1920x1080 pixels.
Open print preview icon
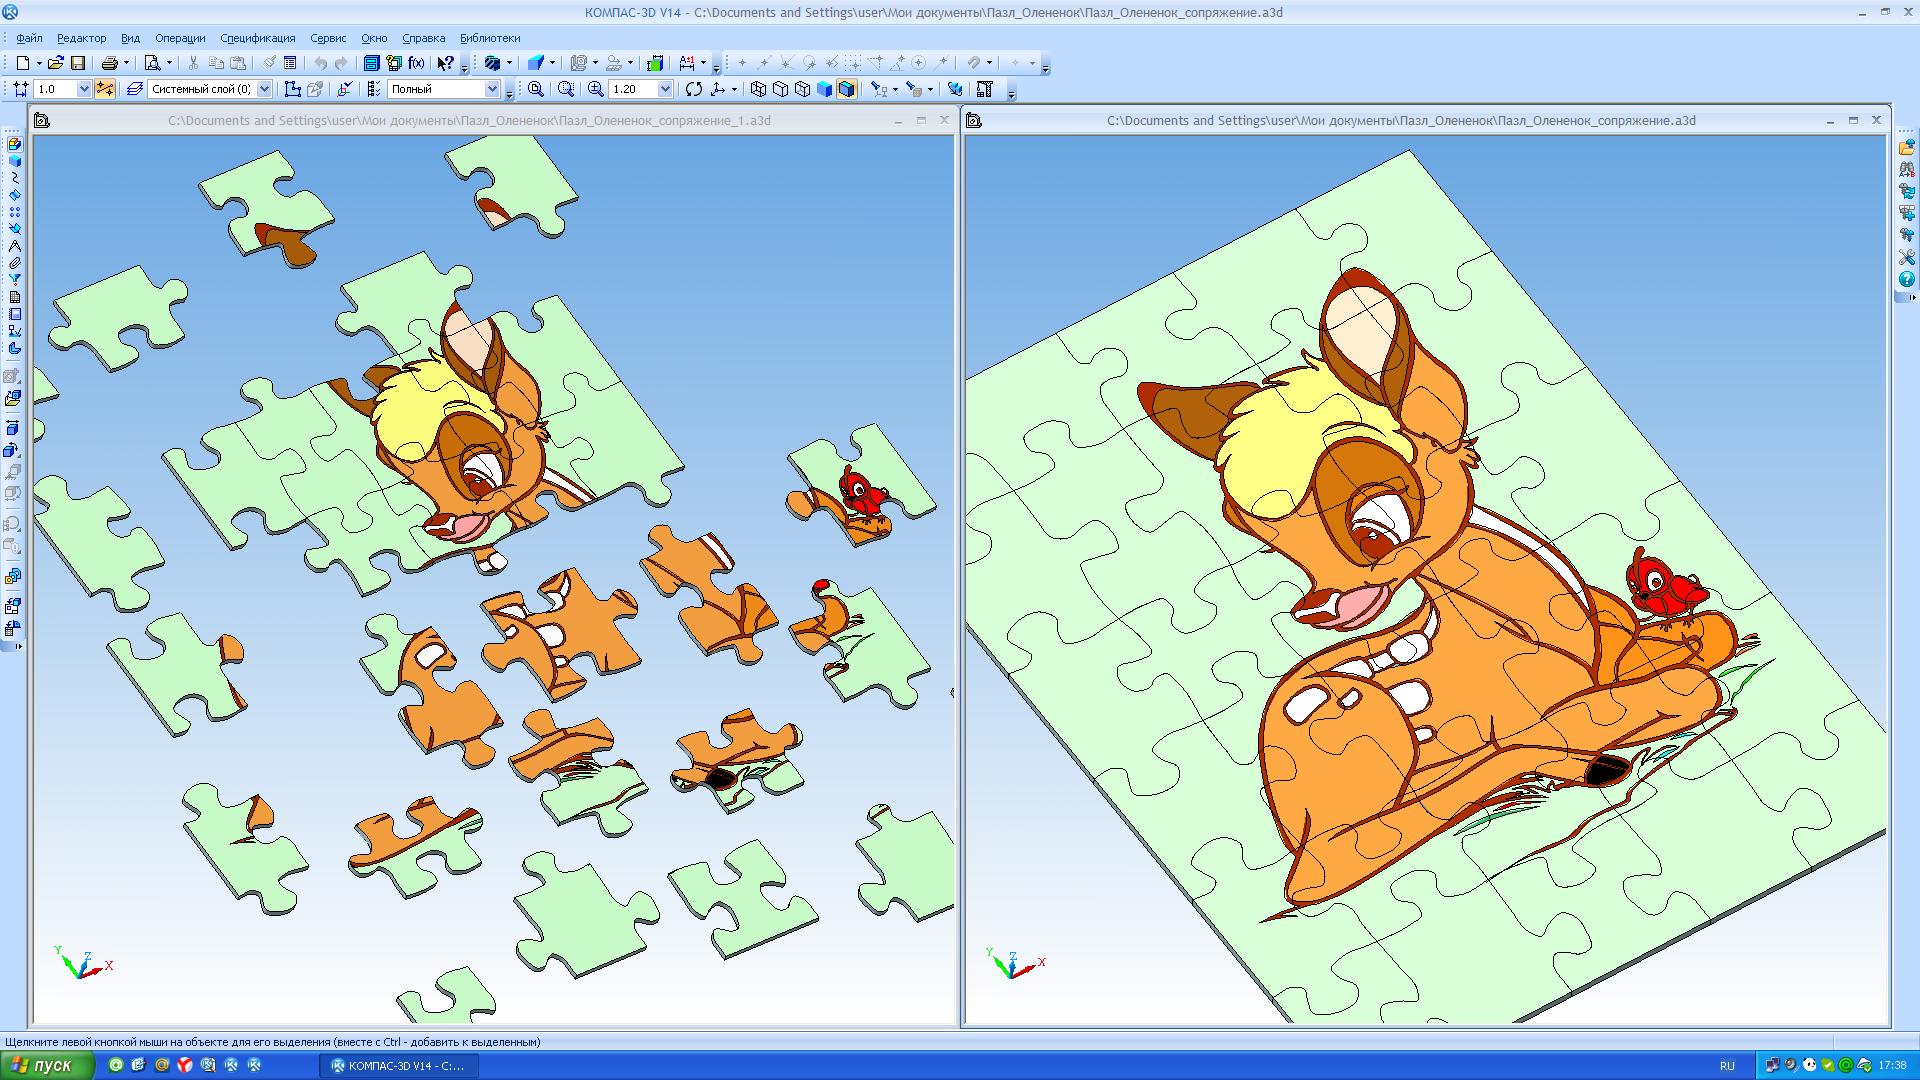coord(152,63)
